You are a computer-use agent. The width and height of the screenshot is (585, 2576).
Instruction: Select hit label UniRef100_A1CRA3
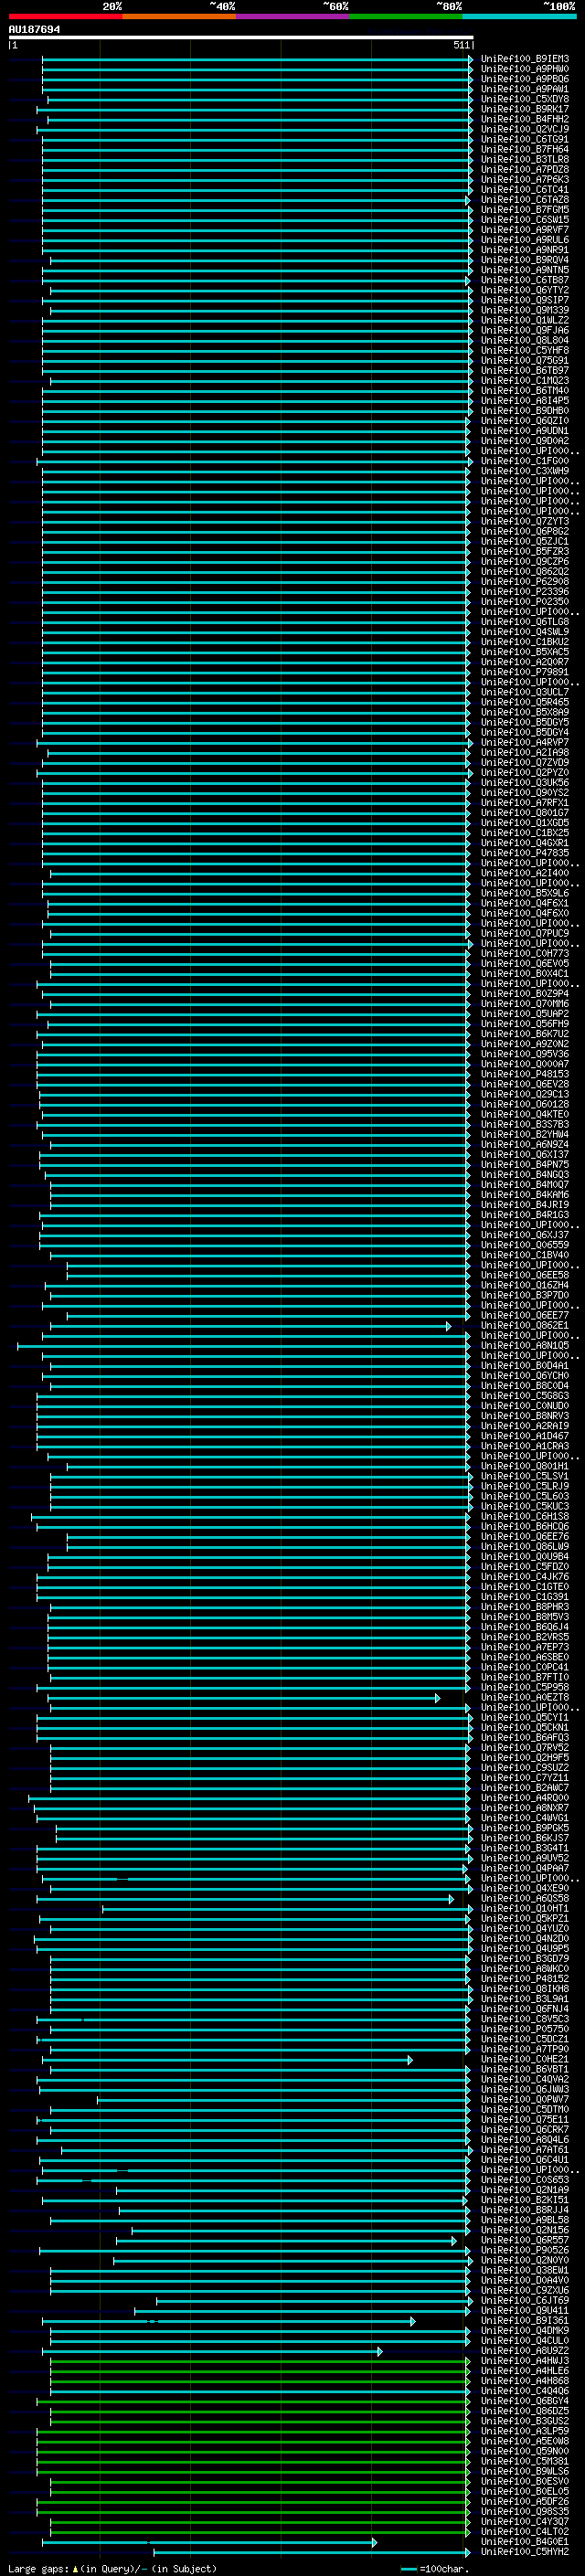click(x=524, y=1446)
